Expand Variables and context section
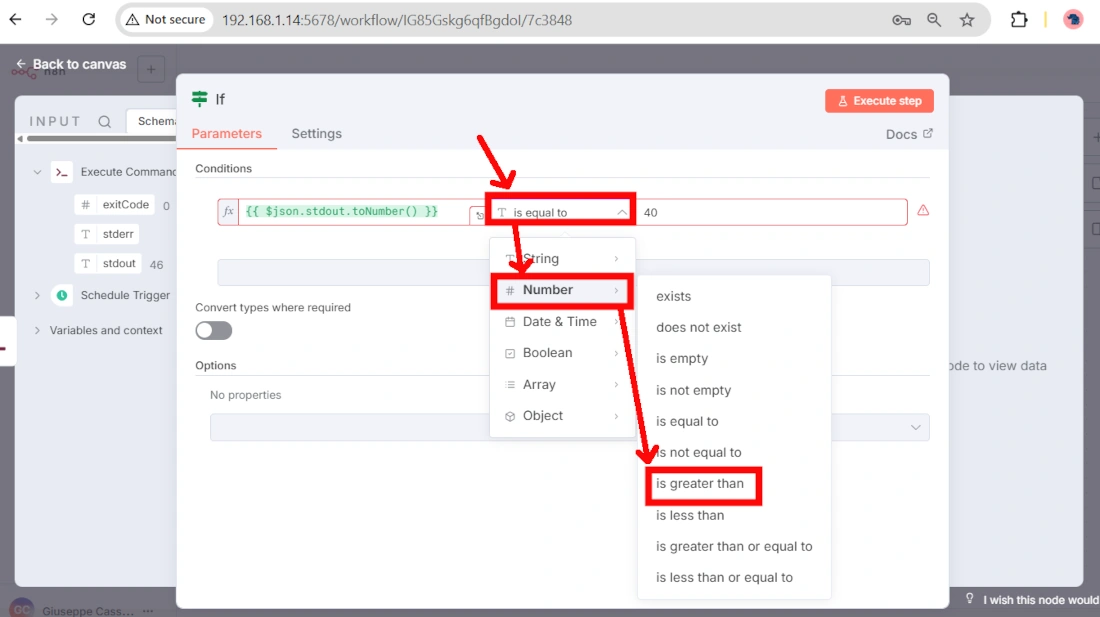The image size is (1100, 617). coord(38,330)
